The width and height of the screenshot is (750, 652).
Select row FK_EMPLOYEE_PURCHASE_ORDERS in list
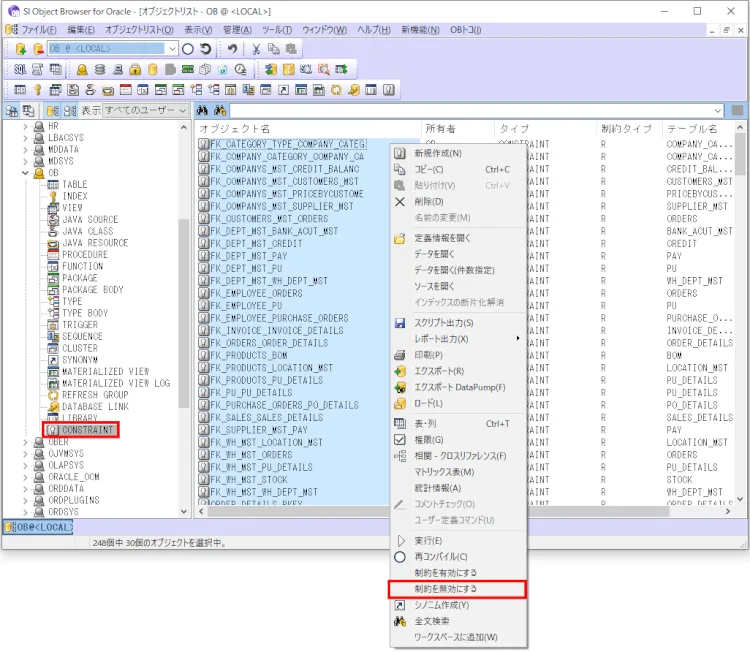click(279, 319)
